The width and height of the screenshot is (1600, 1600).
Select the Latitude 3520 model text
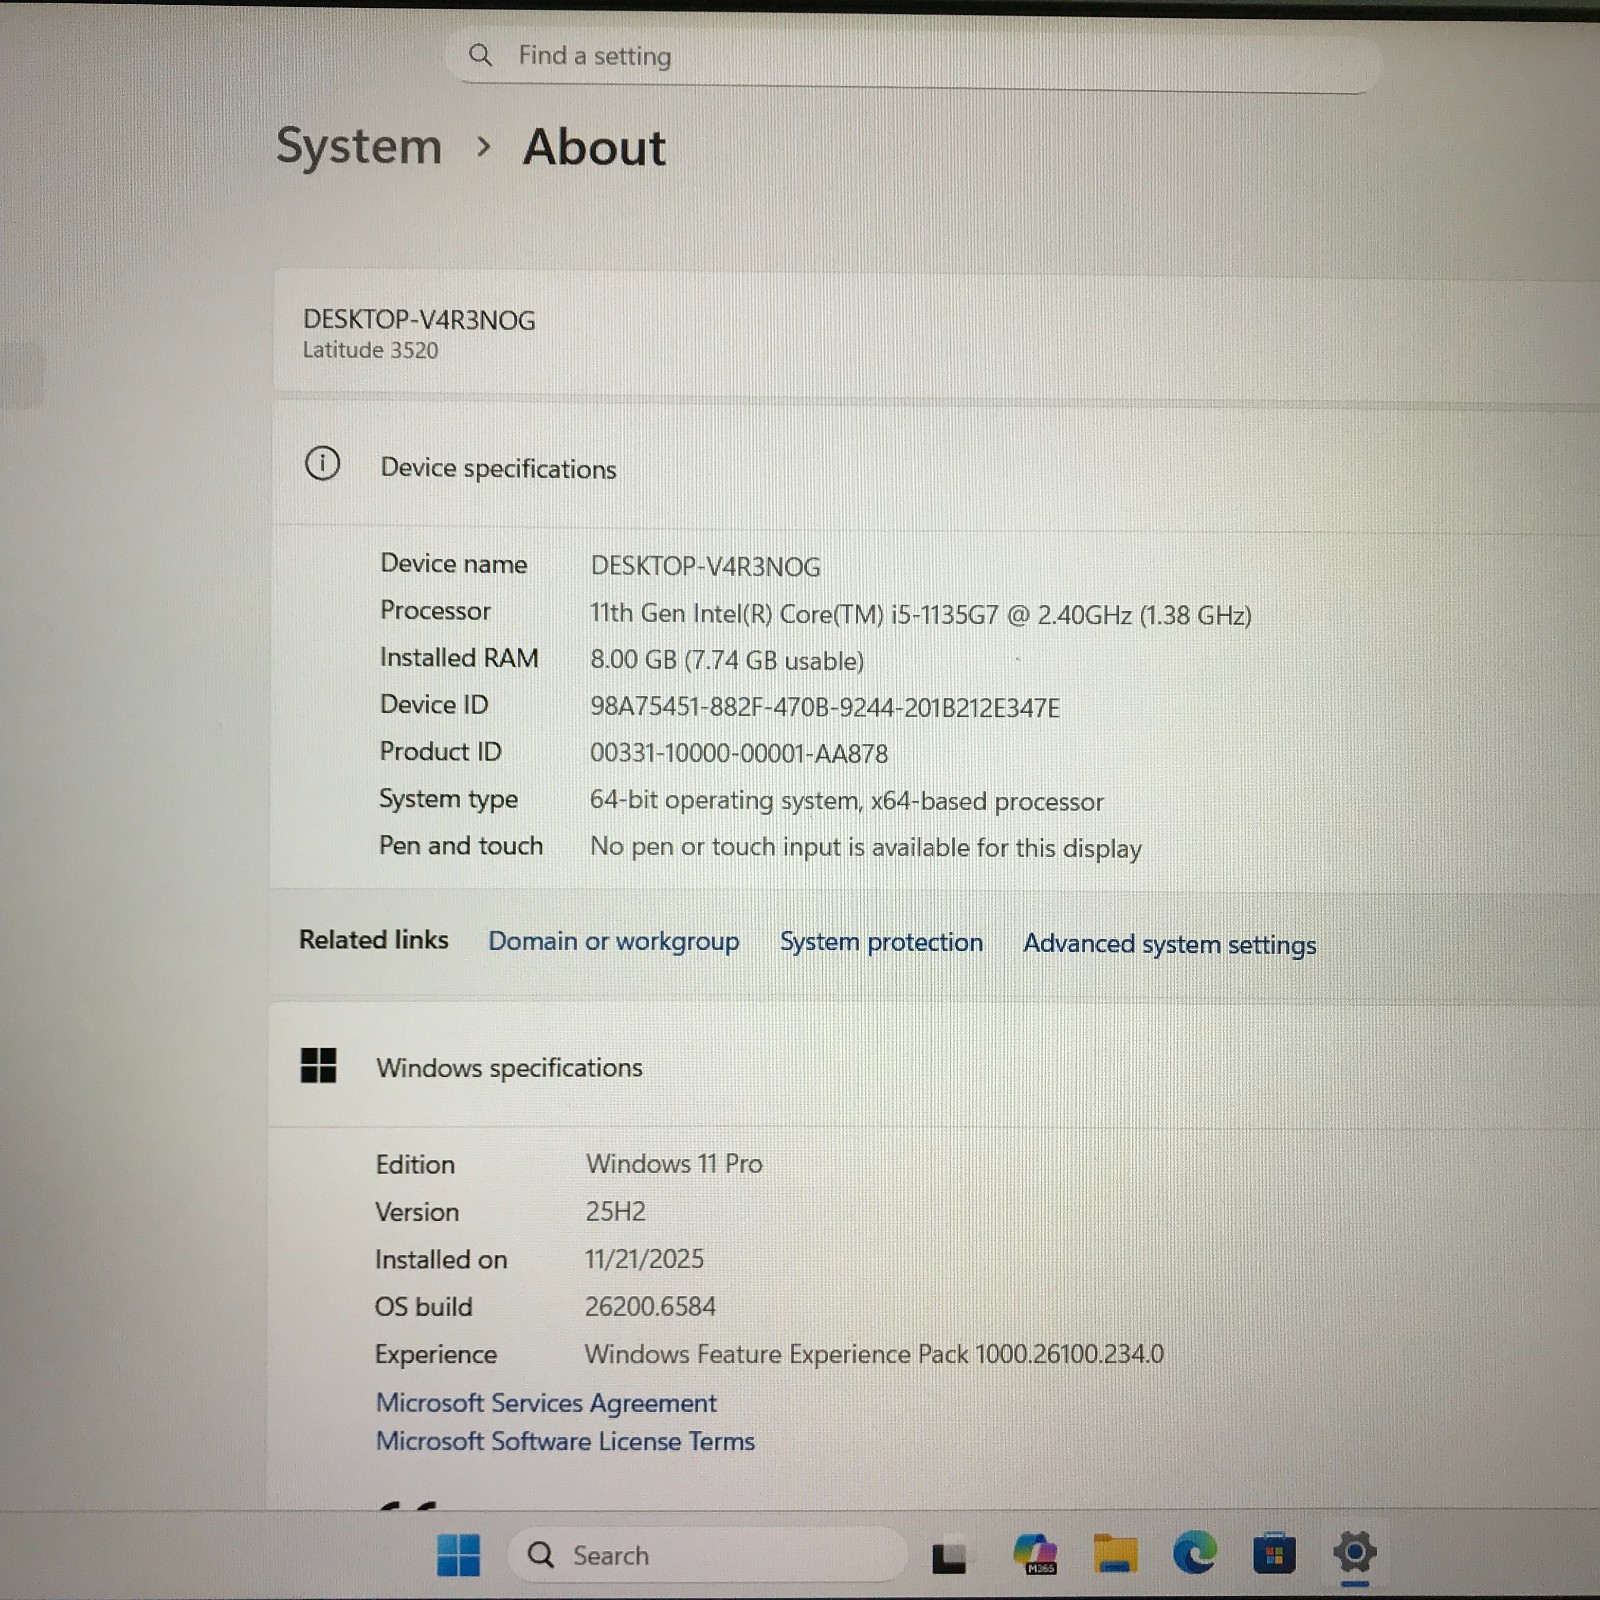370,350
